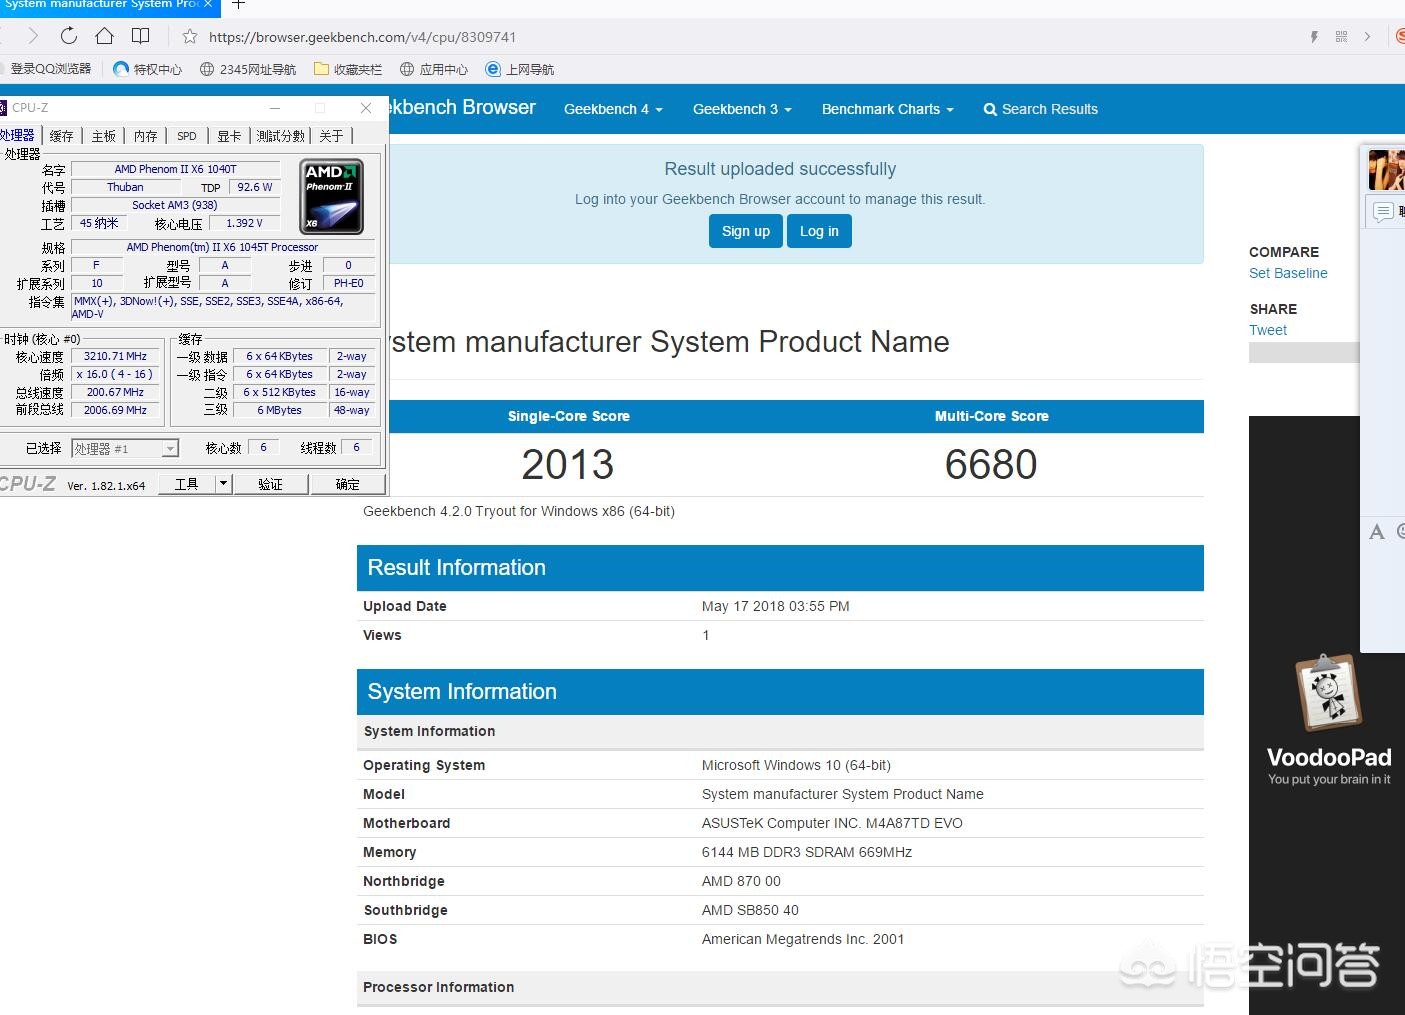Click the AMD SB850 40 southbridge value
Viewport: 1405px width, 1015px height.
pyautogui.click(x=750, y=910)
